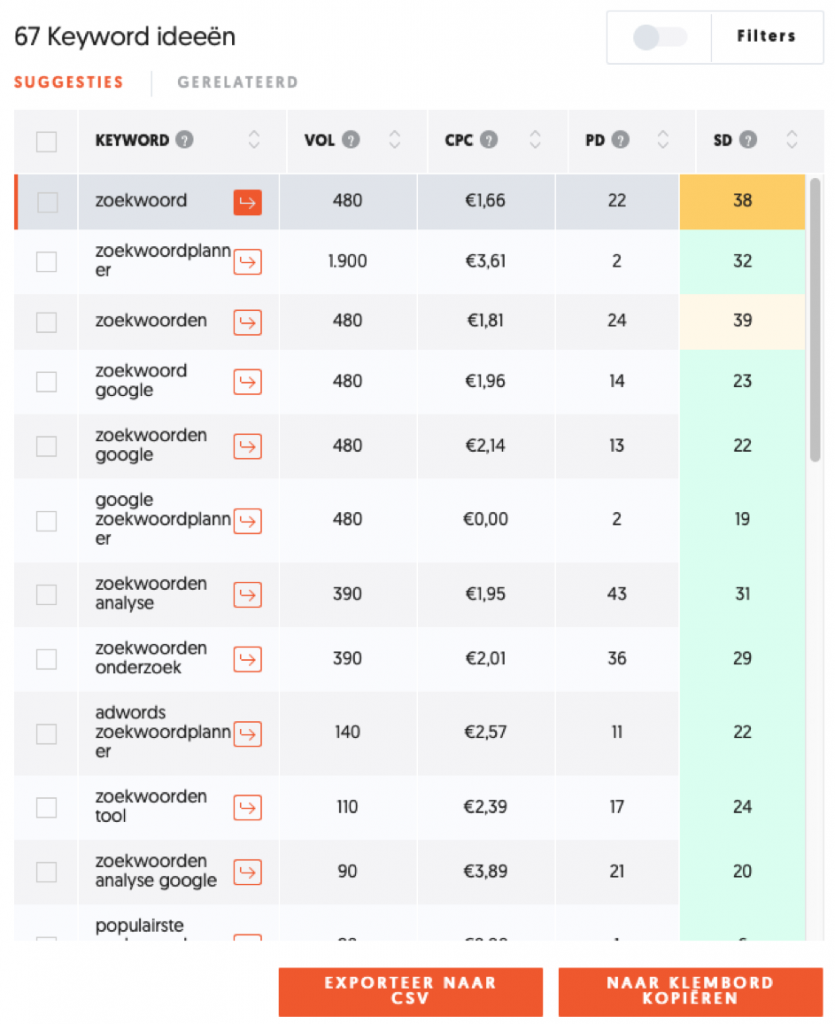Viewport: 835px width, 1024px height.
Task: Select the SUGGESTIES tab
Action: [x=69, y=83]
